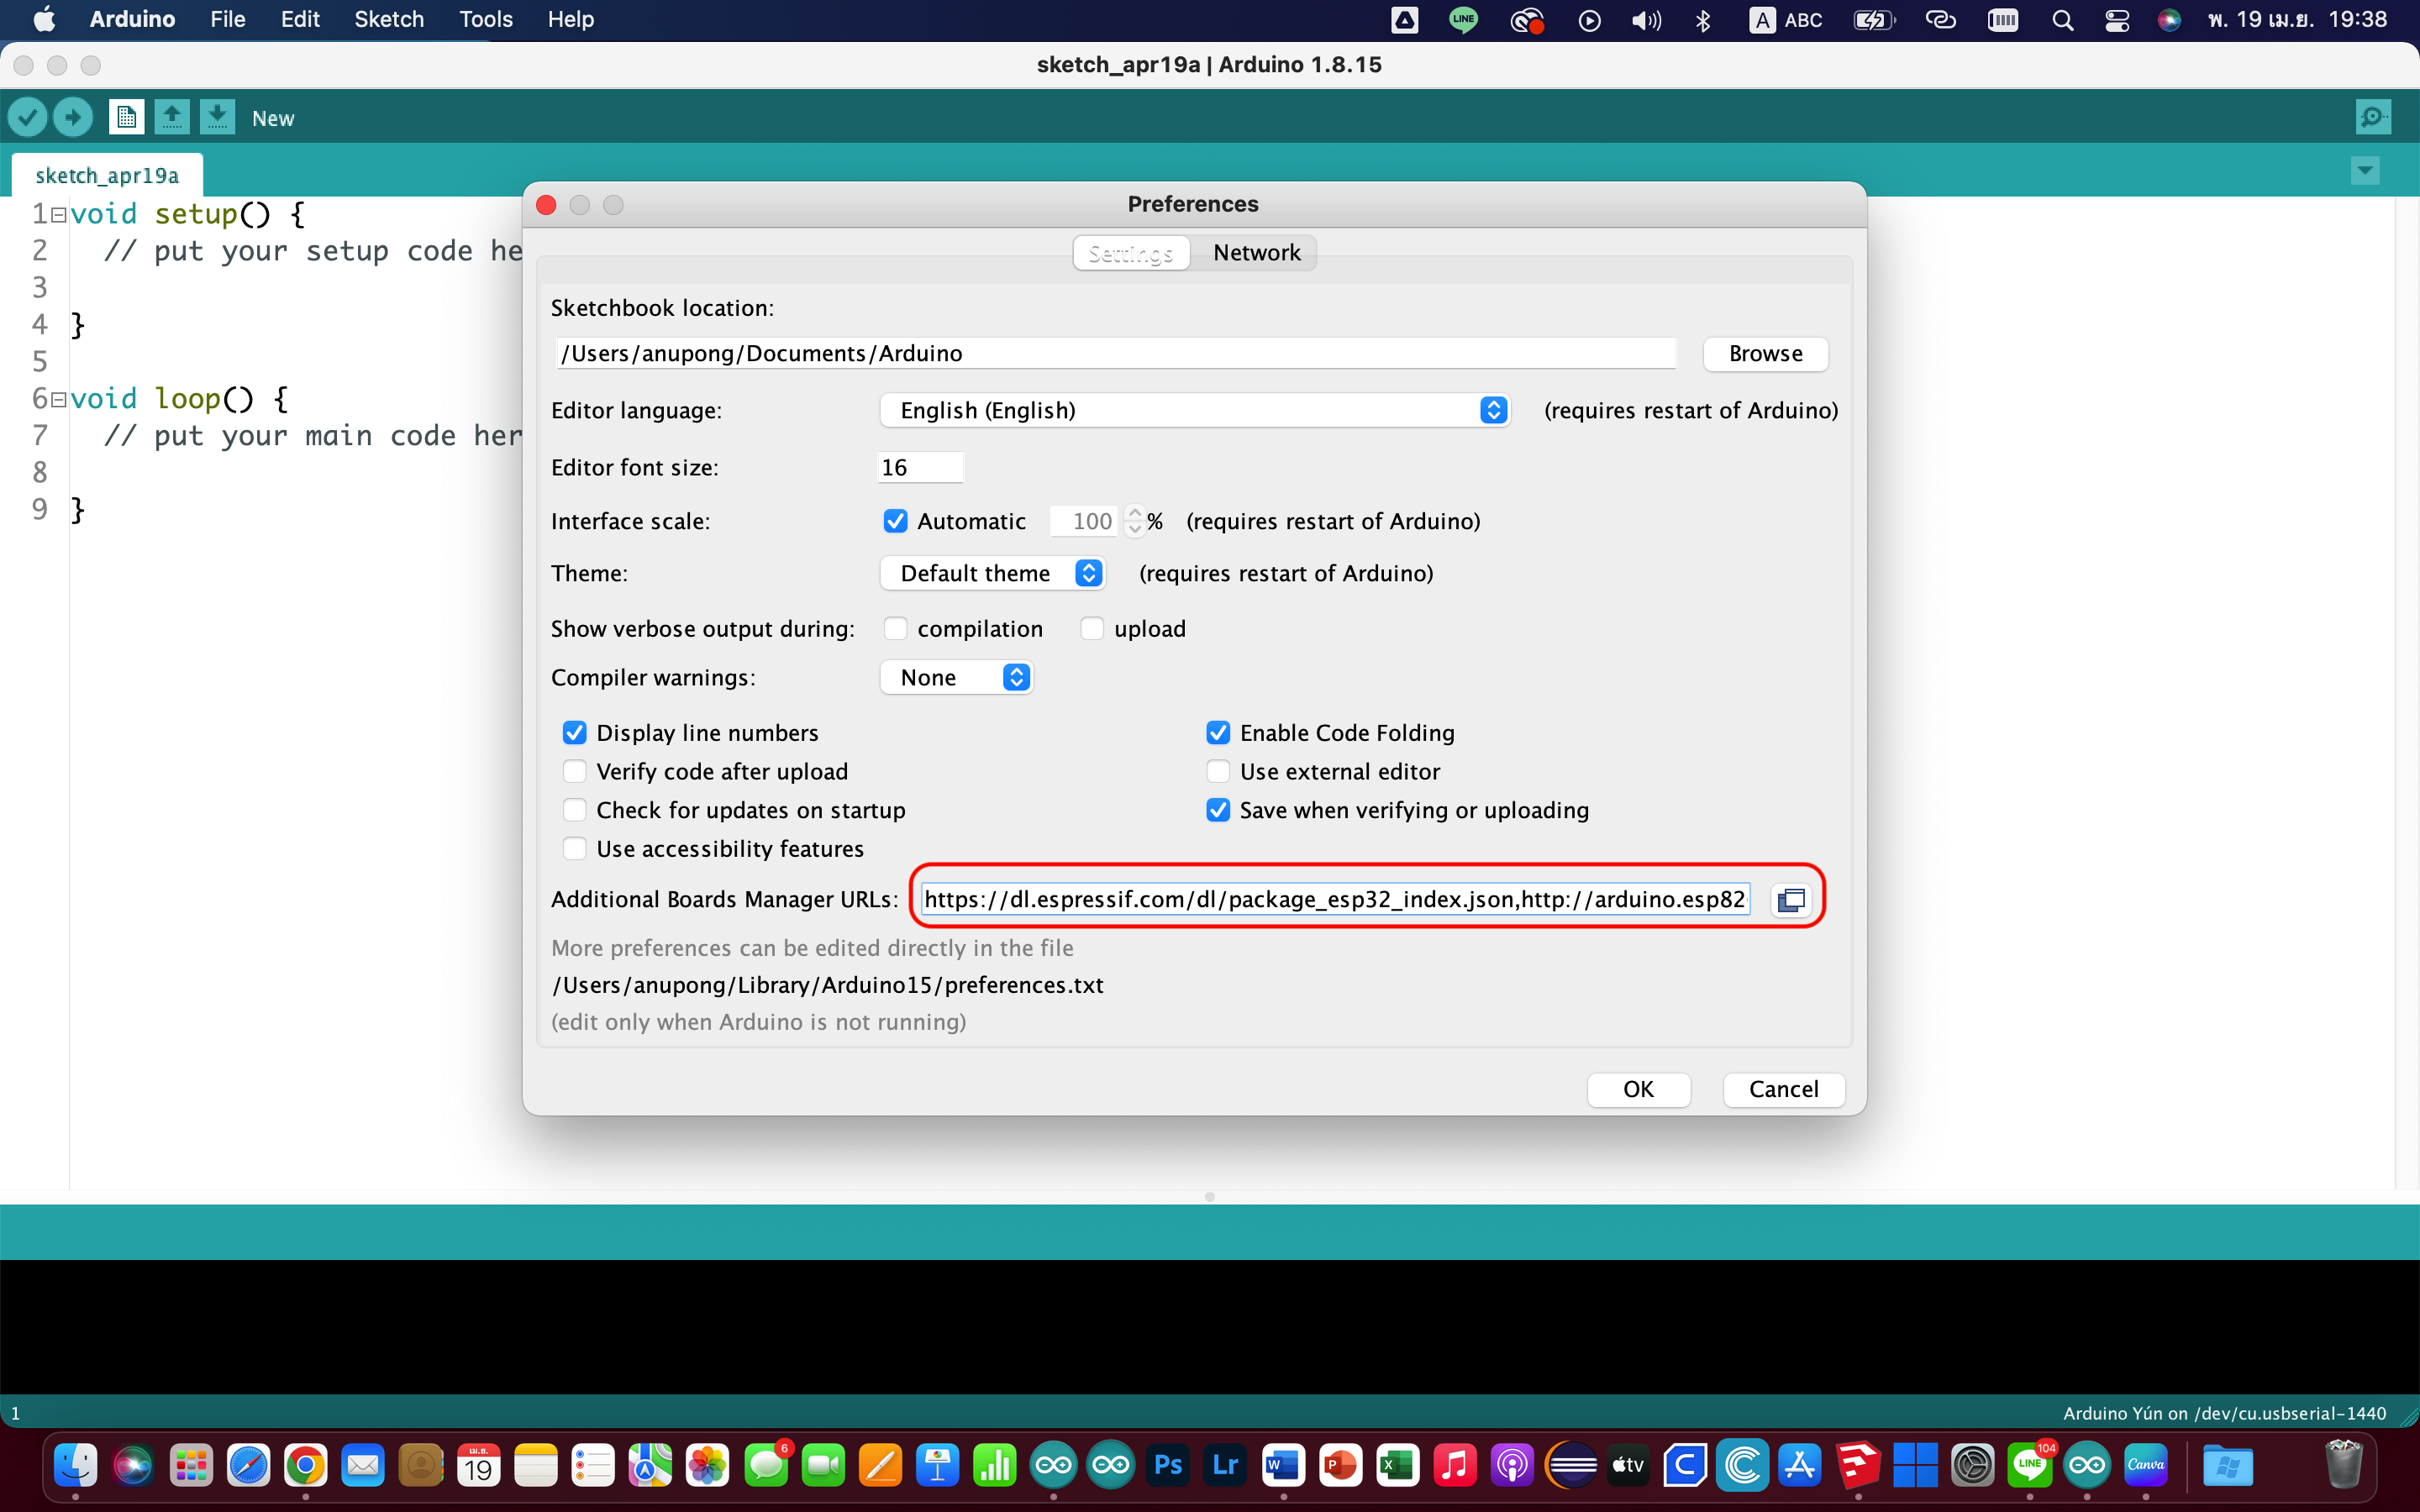2420x1512 pixels.
Task: Toggle Save when verifying or uploading
Action: click(x=1218, y=810)
